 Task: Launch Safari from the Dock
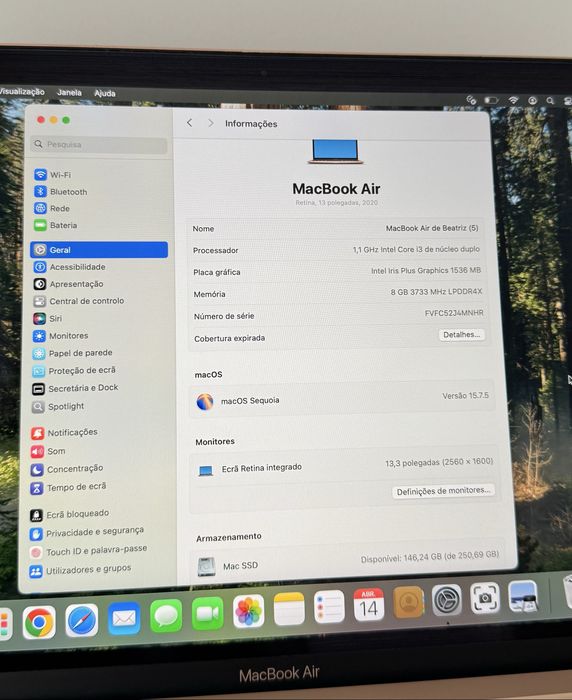pyautogui.click(x=82, y=620)
